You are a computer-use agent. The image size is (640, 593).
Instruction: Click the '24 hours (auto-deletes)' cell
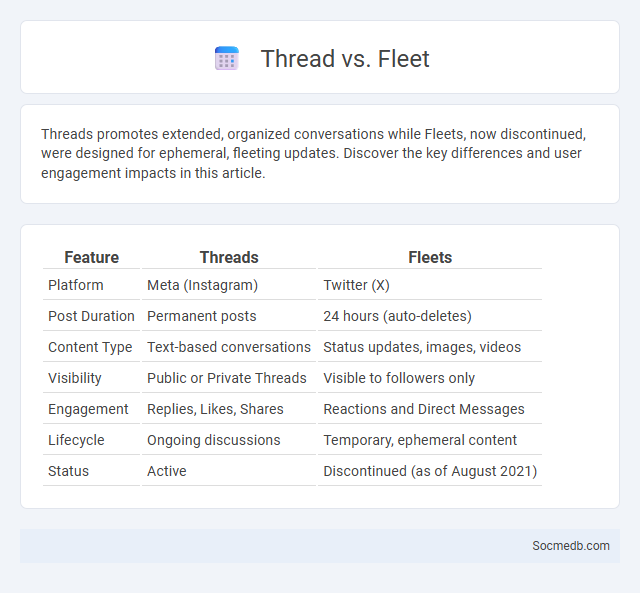coord(430,316)
